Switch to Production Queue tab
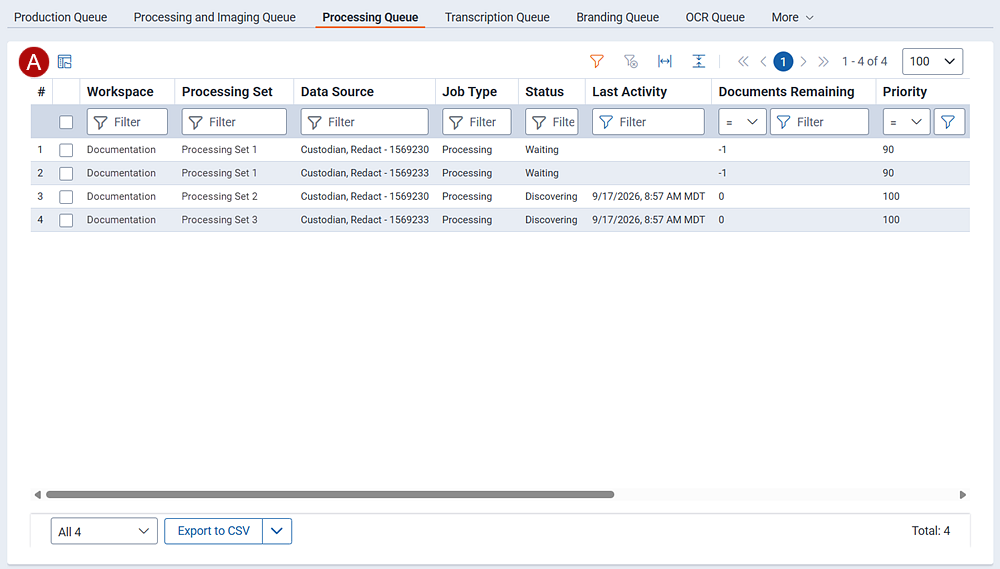 [61, 17]
